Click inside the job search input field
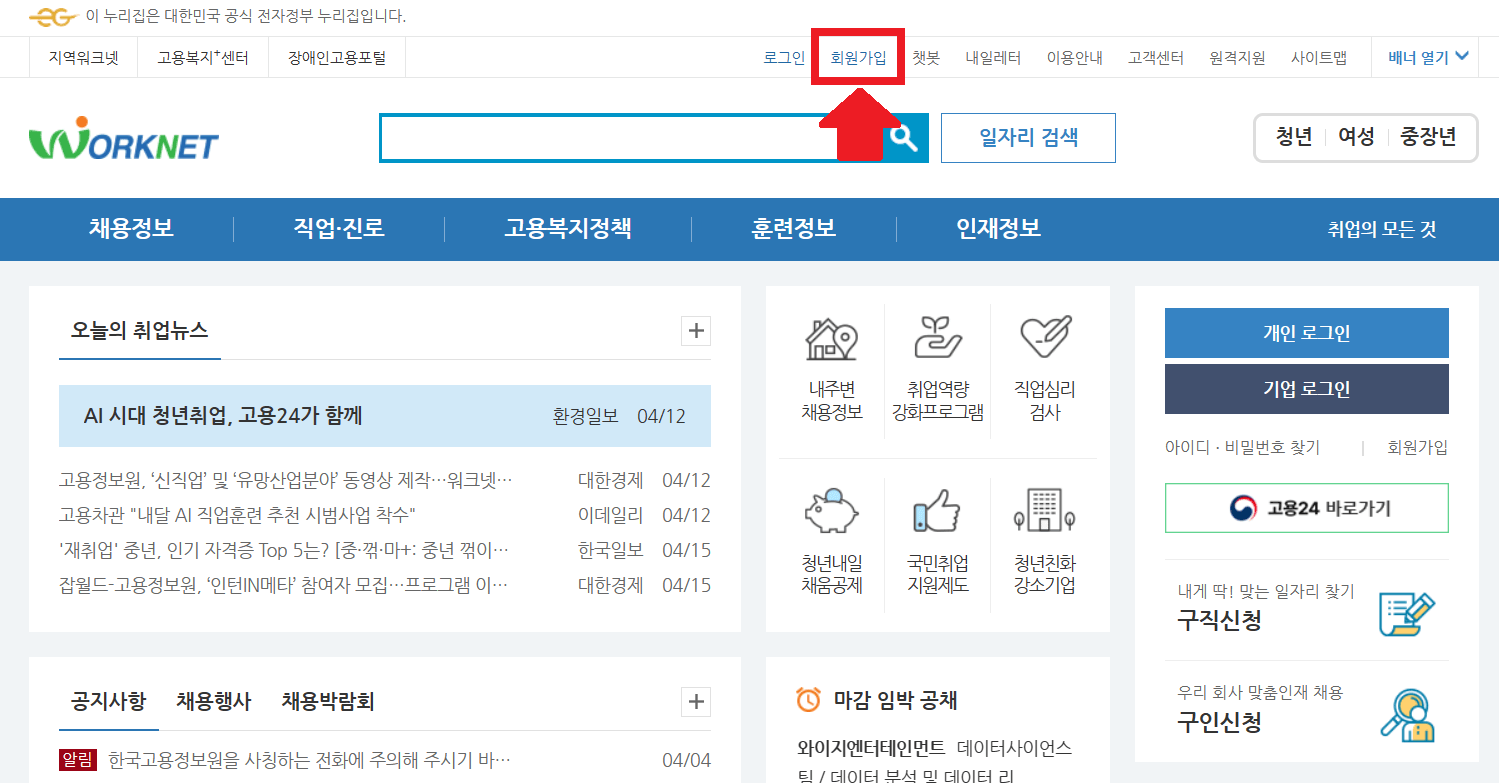 pos(630,138)
